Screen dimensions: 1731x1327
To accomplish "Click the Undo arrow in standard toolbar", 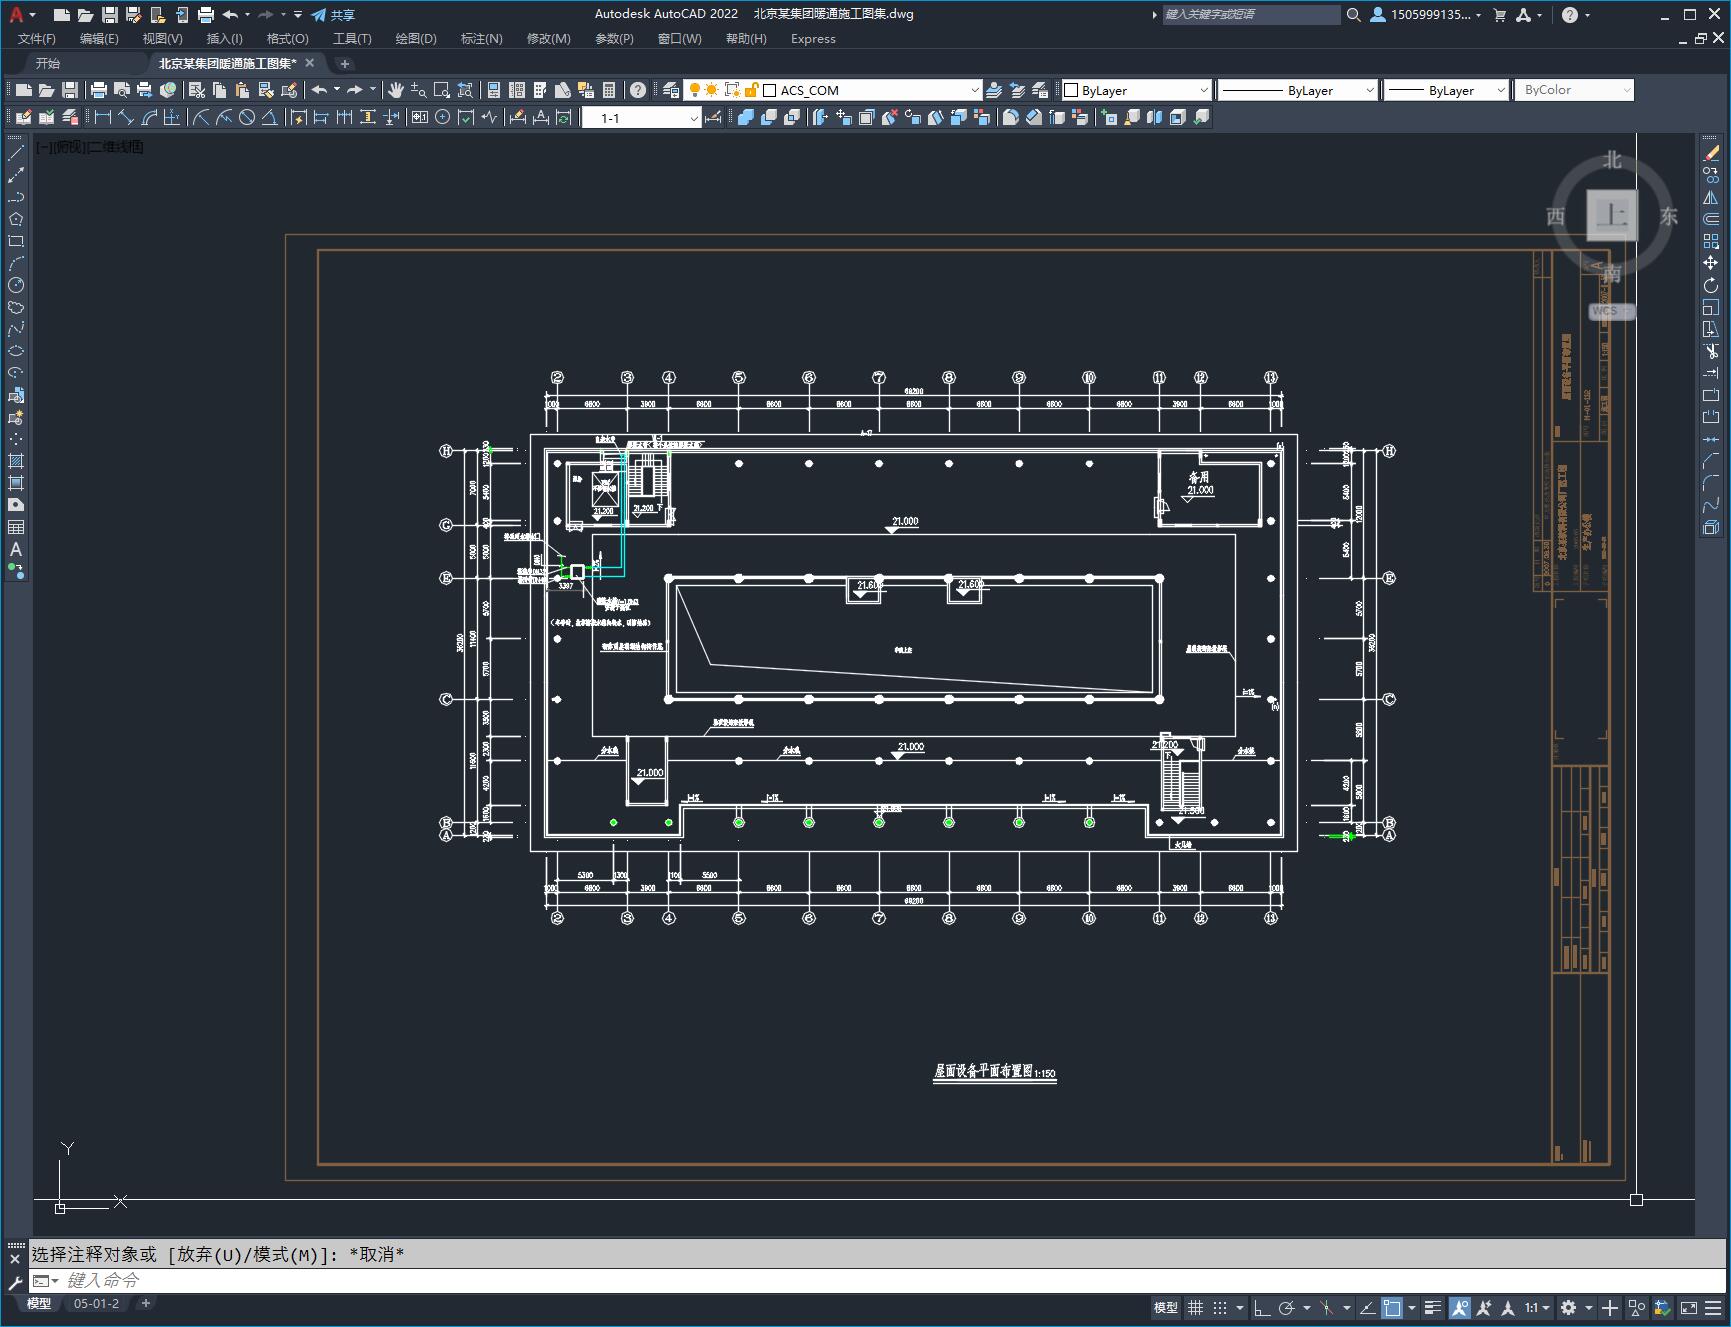I will coord(319,90).
